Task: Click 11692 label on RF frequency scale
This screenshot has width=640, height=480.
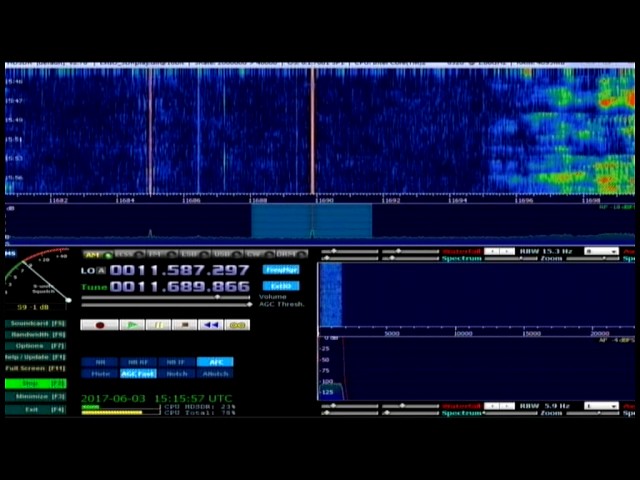Action: click(x=391, y=200)
